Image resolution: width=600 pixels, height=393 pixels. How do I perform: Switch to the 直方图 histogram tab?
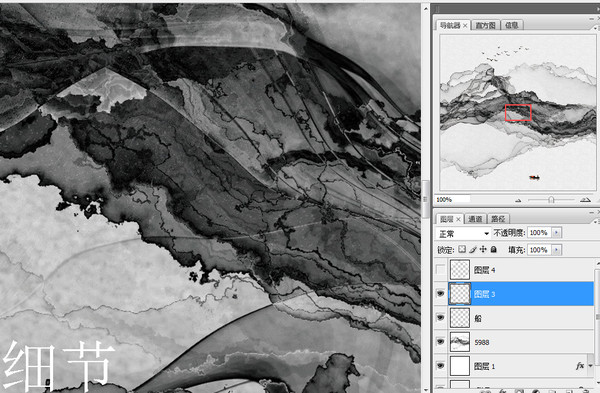coord(485,25)
